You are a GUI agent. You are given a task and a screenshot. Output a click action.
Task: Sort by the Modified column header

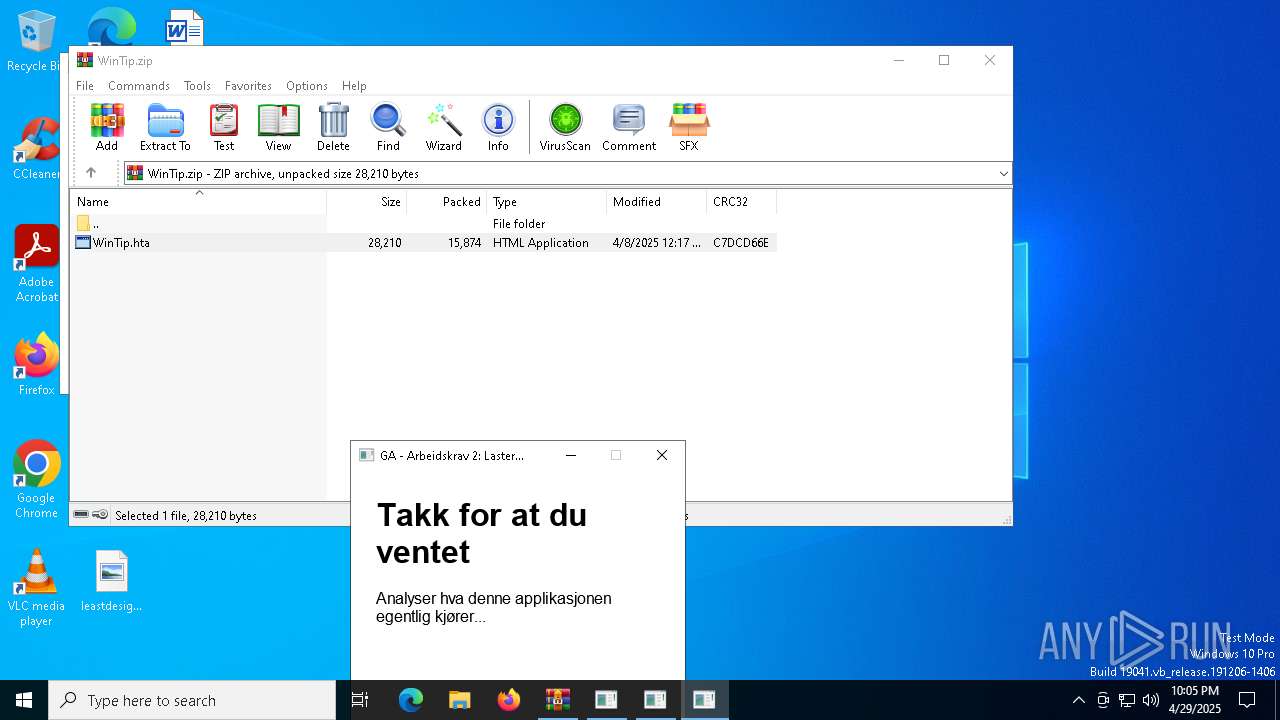point(657,202)
